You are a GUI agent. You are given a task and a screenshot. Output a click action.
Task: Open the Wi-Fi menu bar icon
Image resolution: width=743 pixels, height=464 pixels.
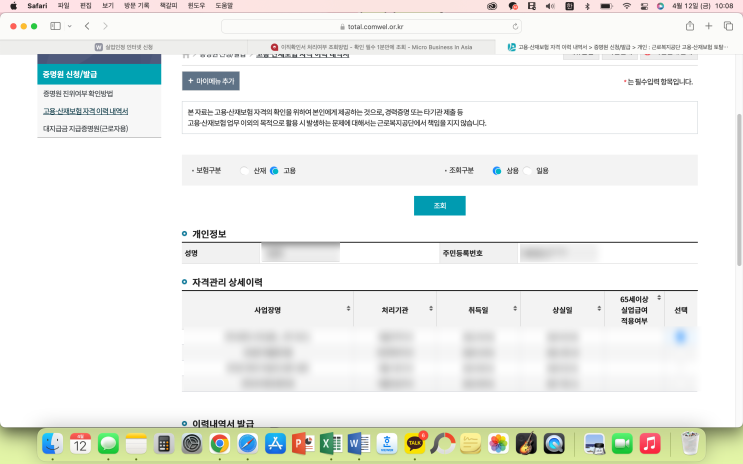point(626,6)
